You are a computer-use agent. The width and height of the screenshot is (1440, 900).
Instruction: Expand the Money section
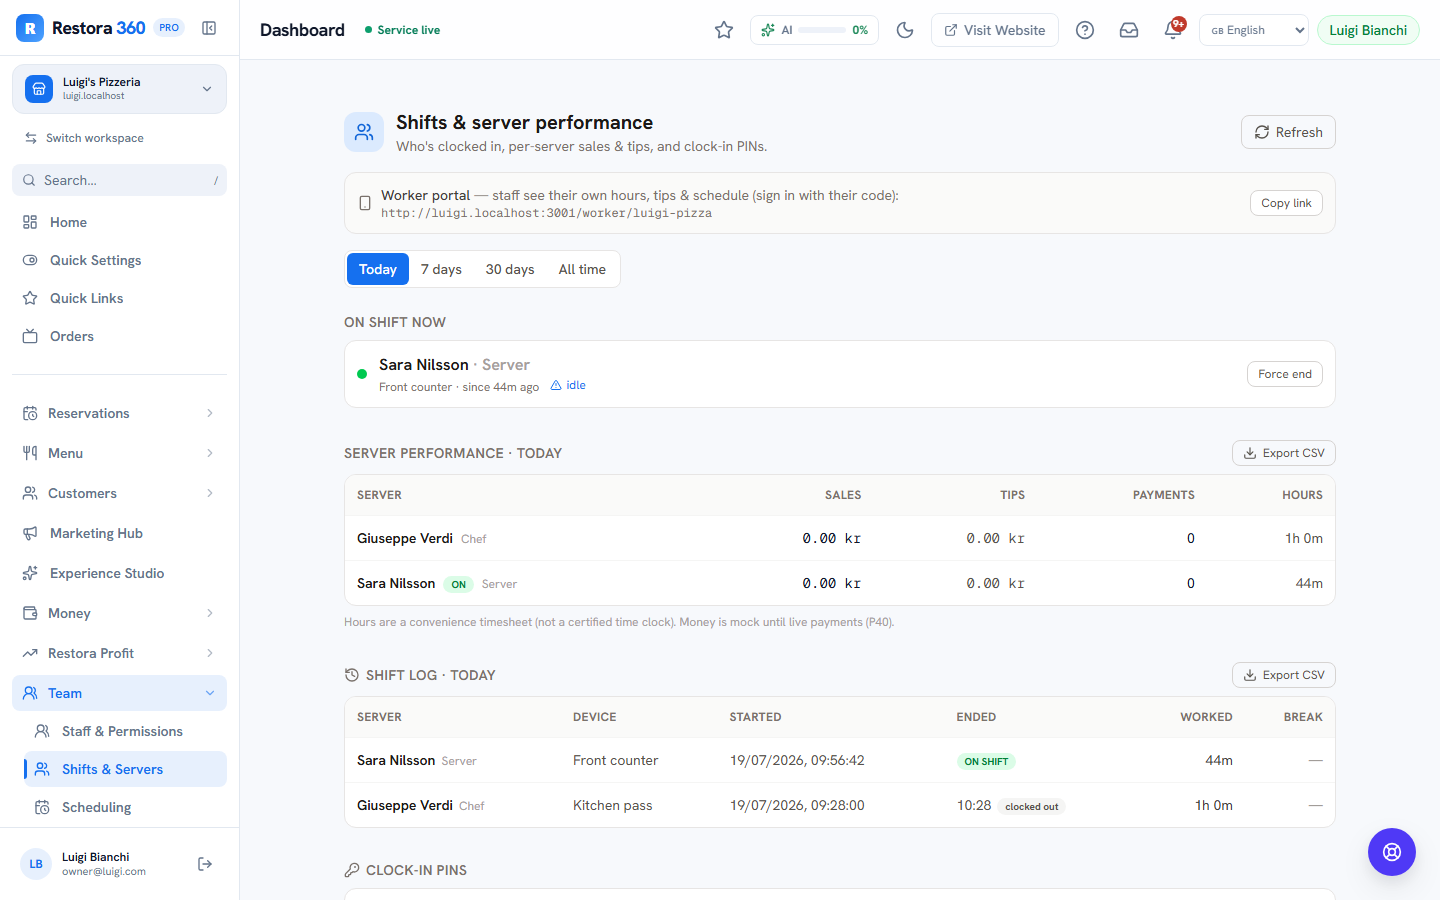tap(119, 613)
